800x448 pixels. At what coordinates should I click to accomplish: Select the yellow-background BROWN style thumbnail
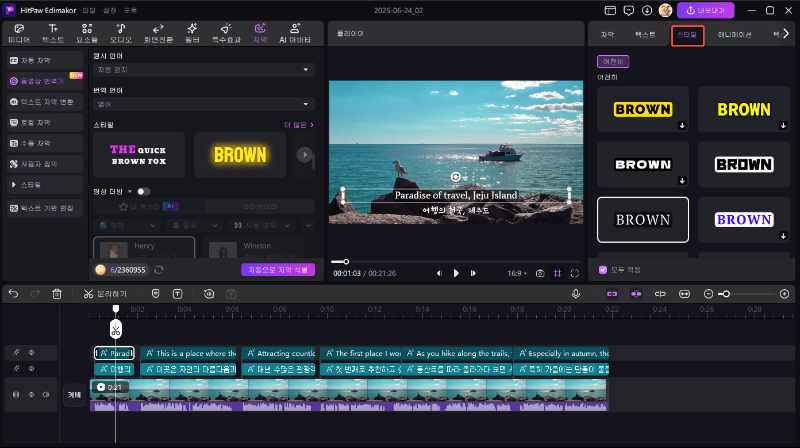(643, 109)
